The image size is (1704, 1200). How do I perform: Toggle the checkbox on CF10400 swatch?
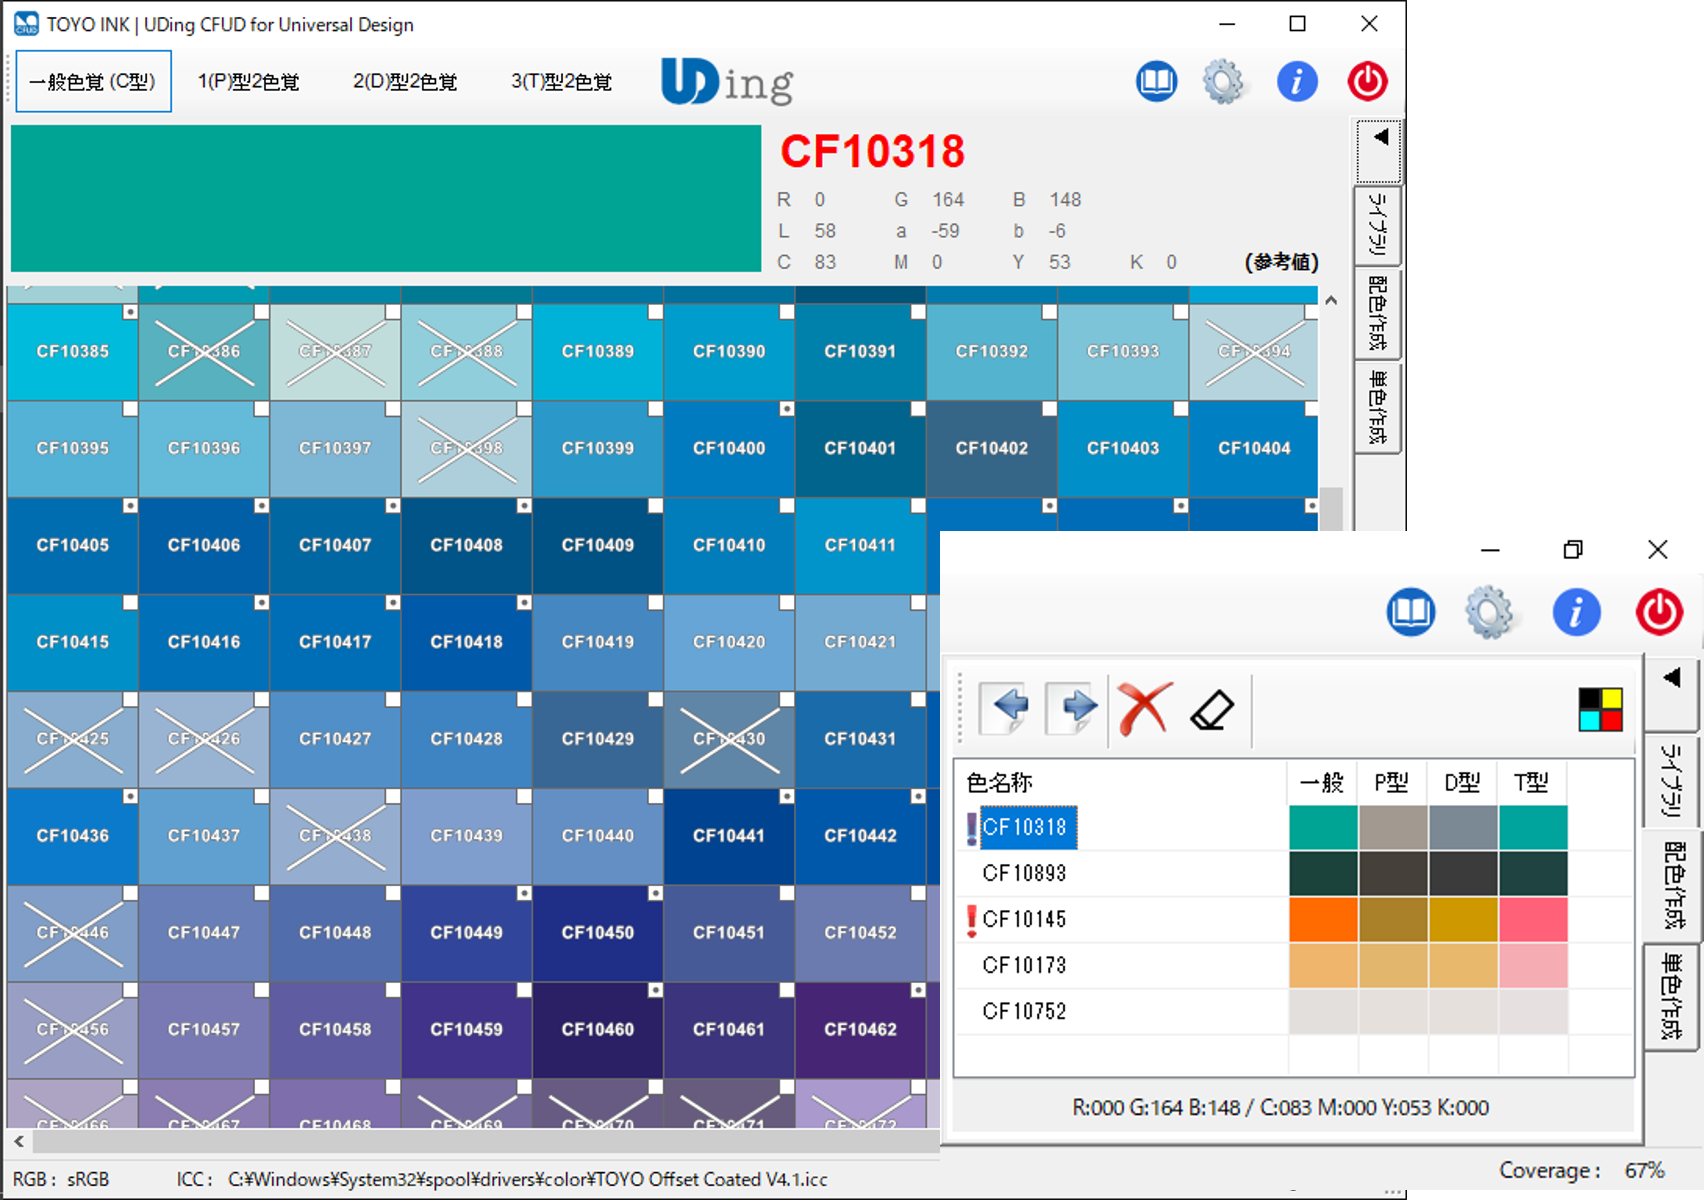(x=787, y=409)
